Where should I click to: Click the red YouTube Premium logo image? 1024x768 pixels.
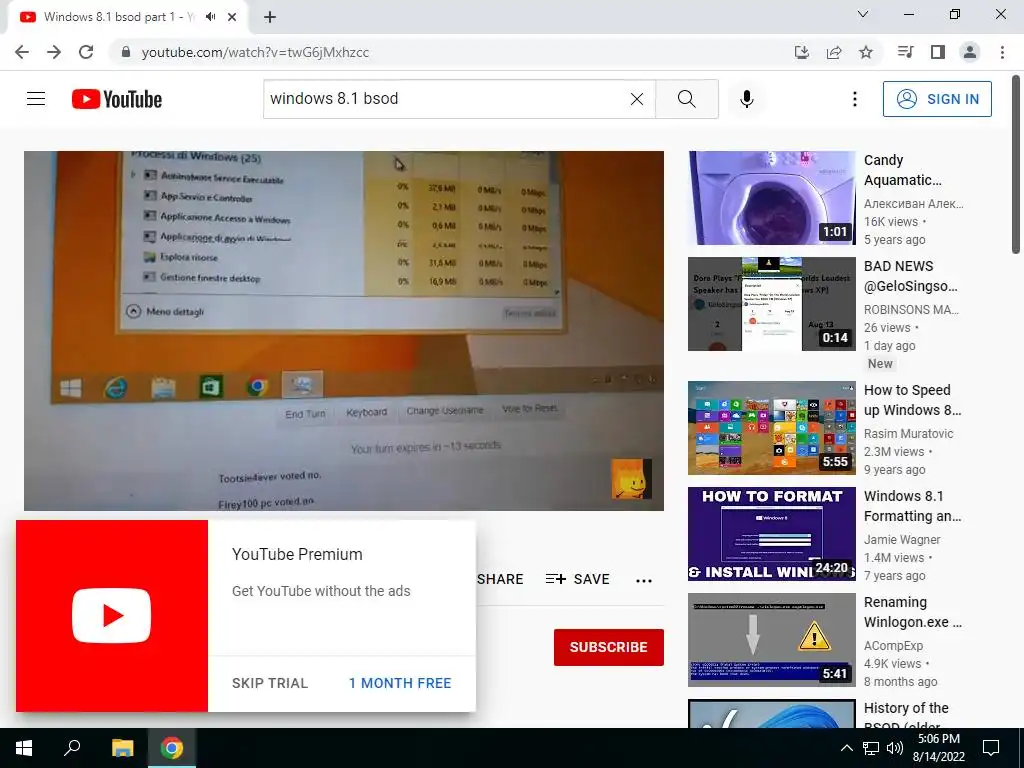point(112,616)
